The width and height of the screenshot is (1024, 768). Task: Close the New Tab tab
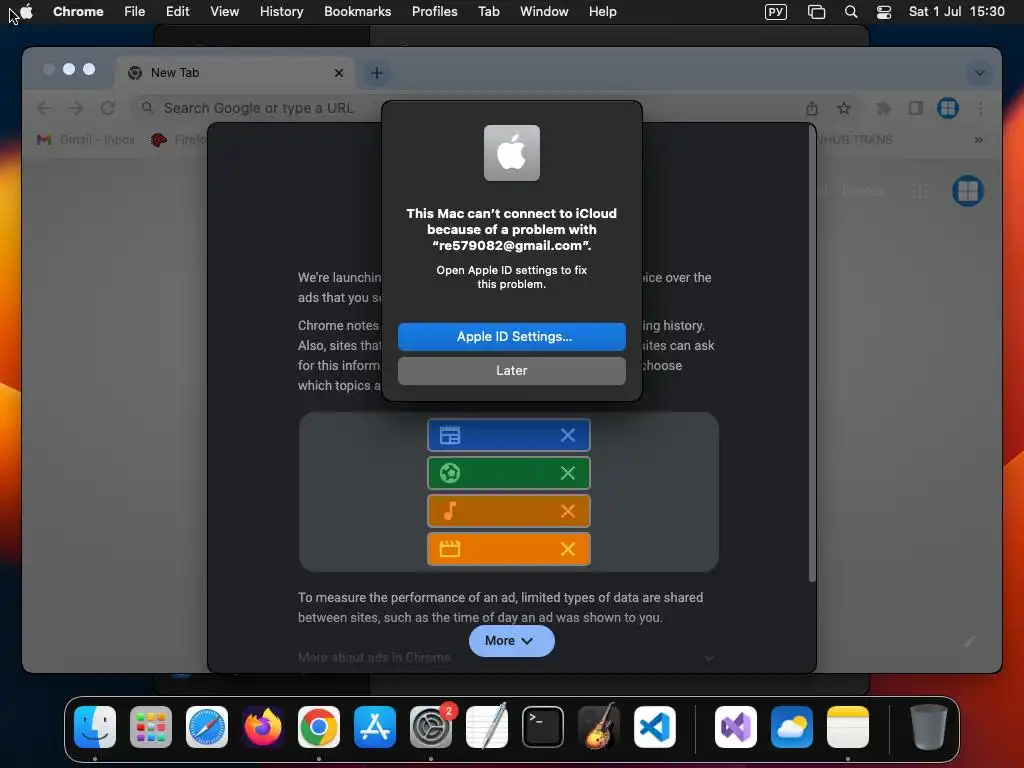[x=339, y=72]
